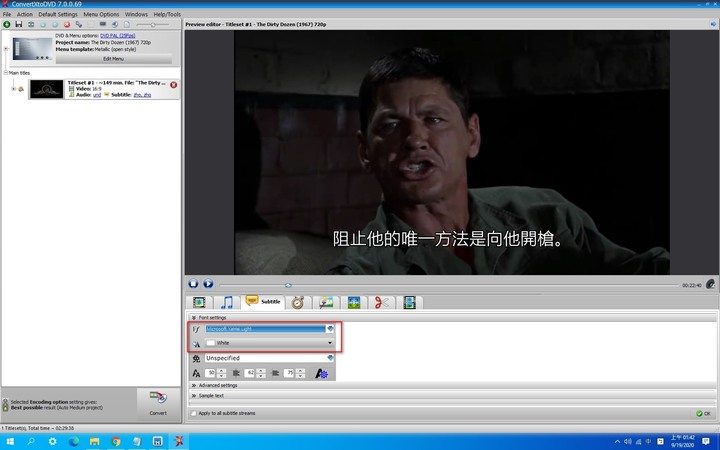Open the Action menu
Image resolution: width=720 pixels, height=450 pixels.
[x=25, y=14]
